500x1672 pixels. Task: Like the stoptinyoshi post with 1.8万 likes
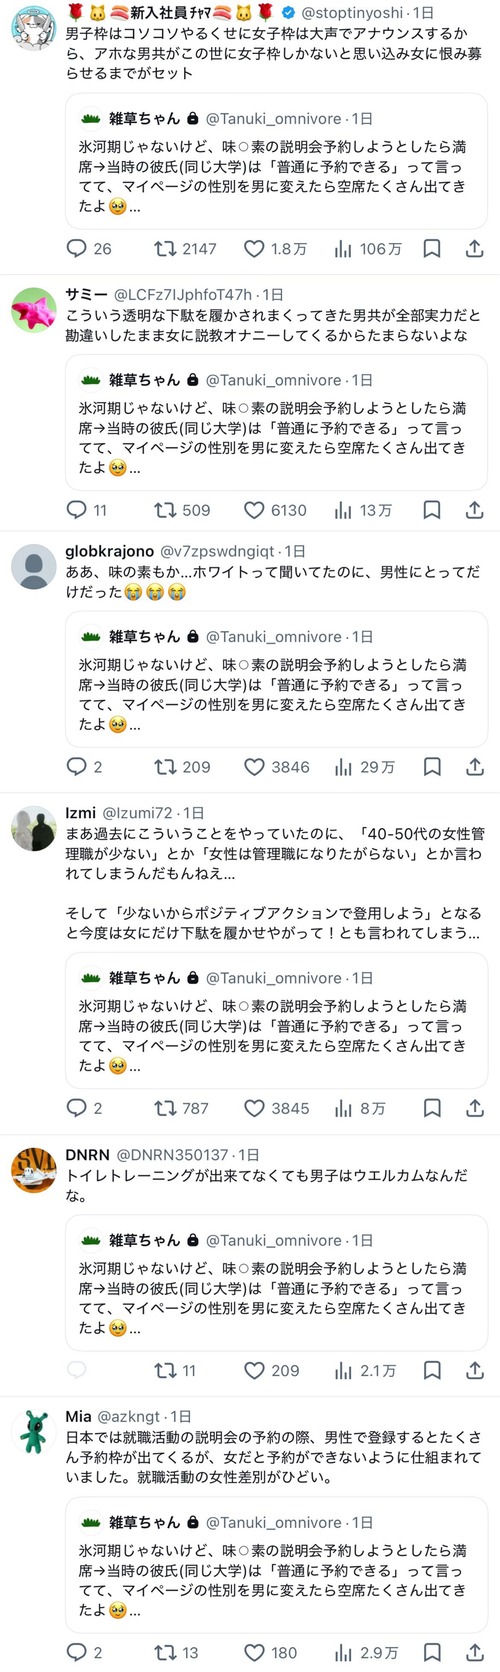pos(275,248)
